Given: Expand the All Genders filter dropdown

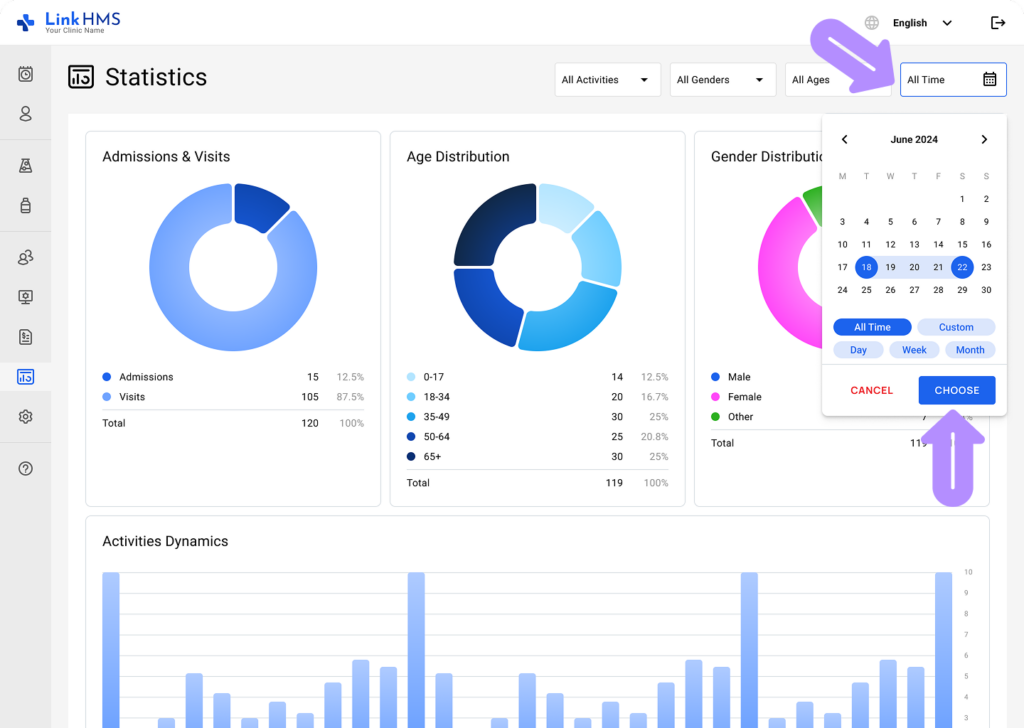Looking at the screenshot, I should tap(722, 79).
